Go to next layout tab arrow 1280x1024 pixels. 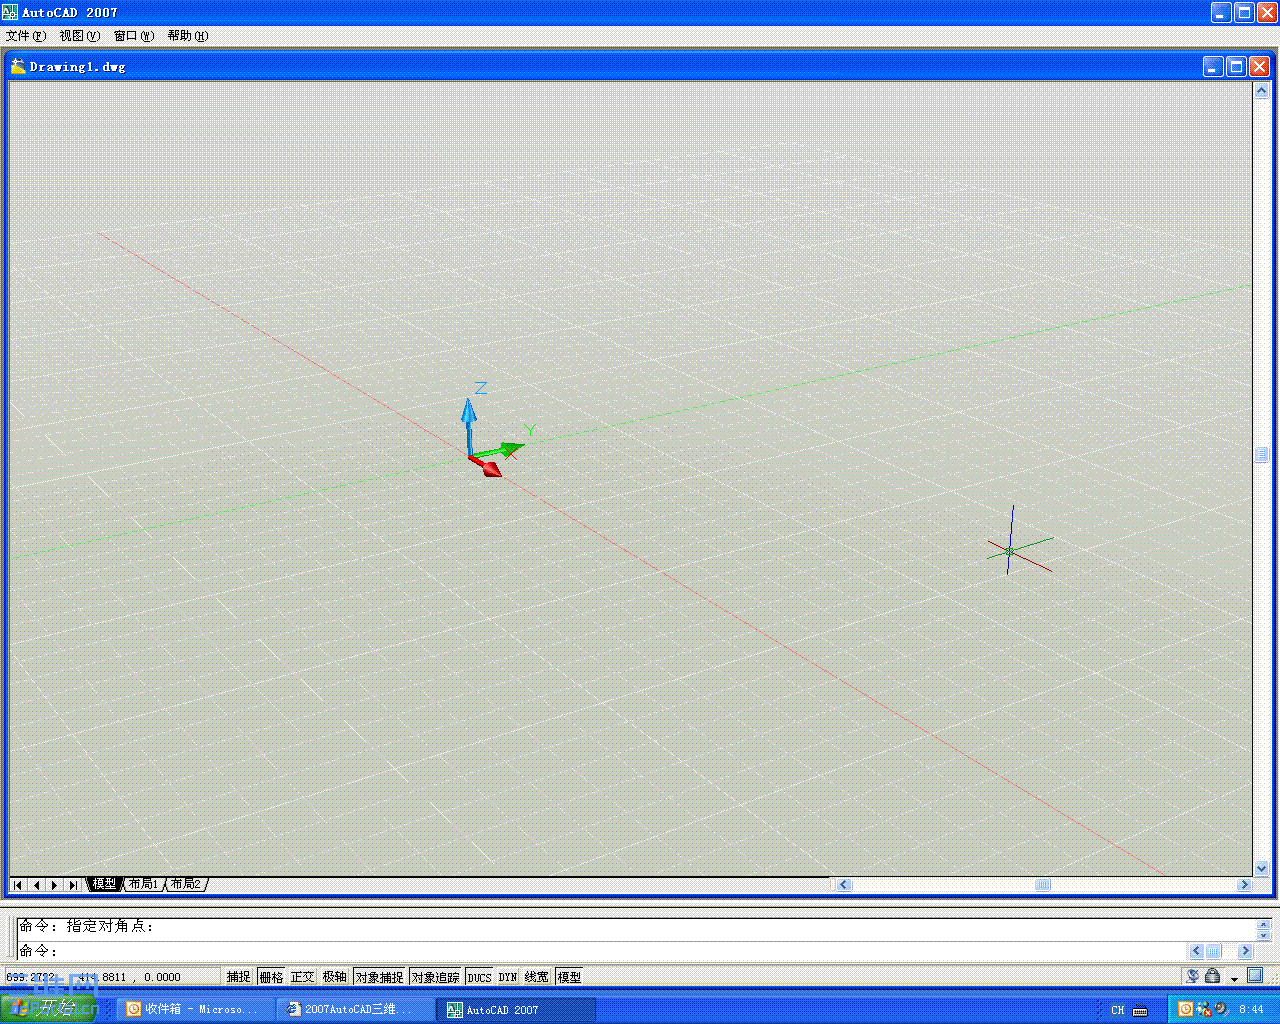pos(54,885)
